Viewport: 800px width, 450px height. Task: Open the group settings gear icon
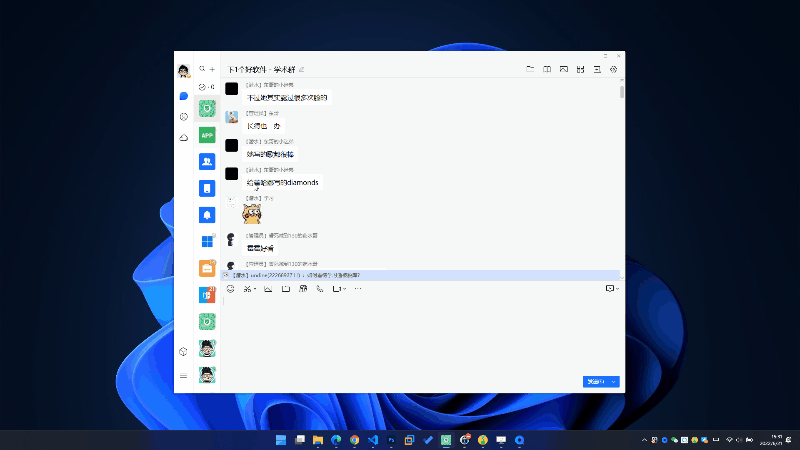click(614, 69)
